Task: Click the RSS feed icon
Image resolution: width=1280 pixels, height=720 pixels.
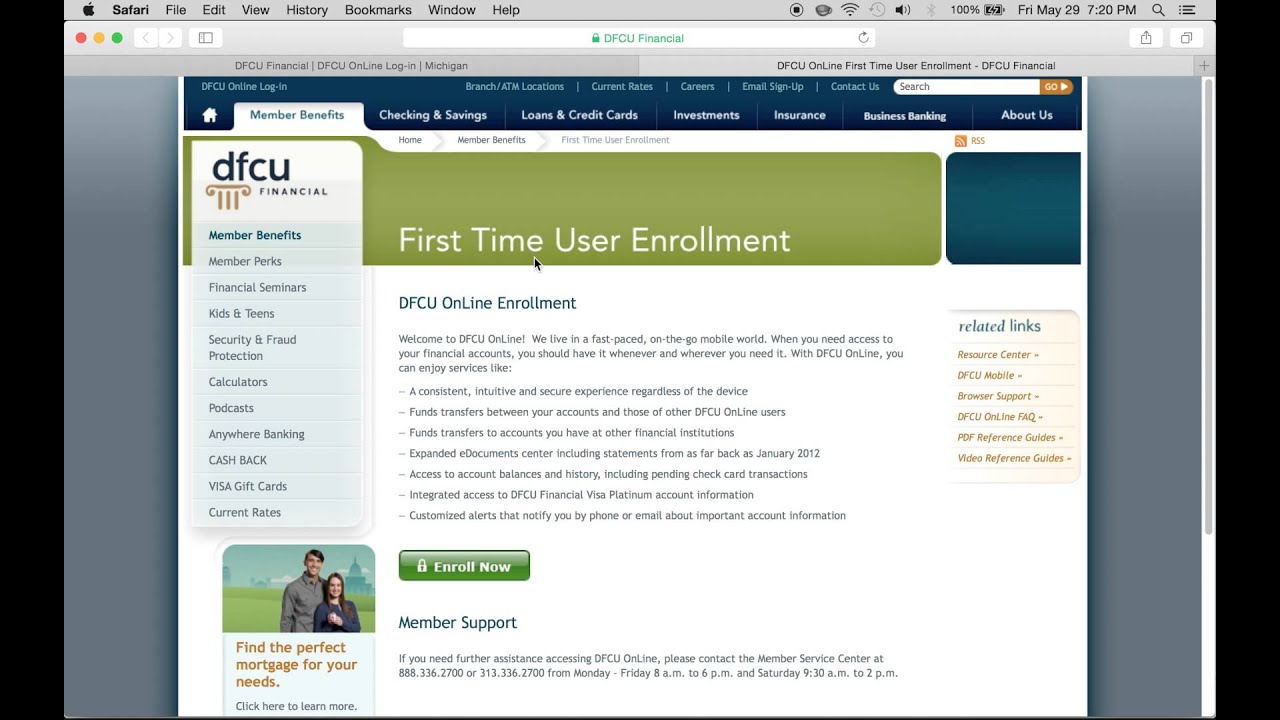Action: tap(961, 141)
